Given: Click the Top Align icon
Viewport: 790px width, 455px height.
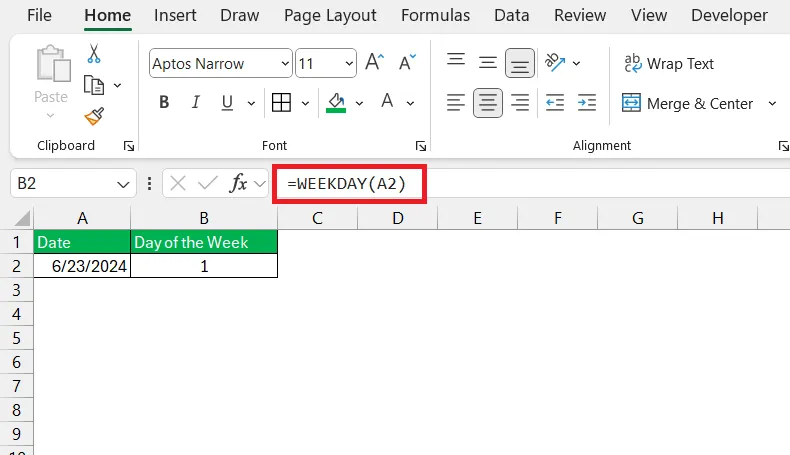Looking at the screenshot, I should pos(456,61).
